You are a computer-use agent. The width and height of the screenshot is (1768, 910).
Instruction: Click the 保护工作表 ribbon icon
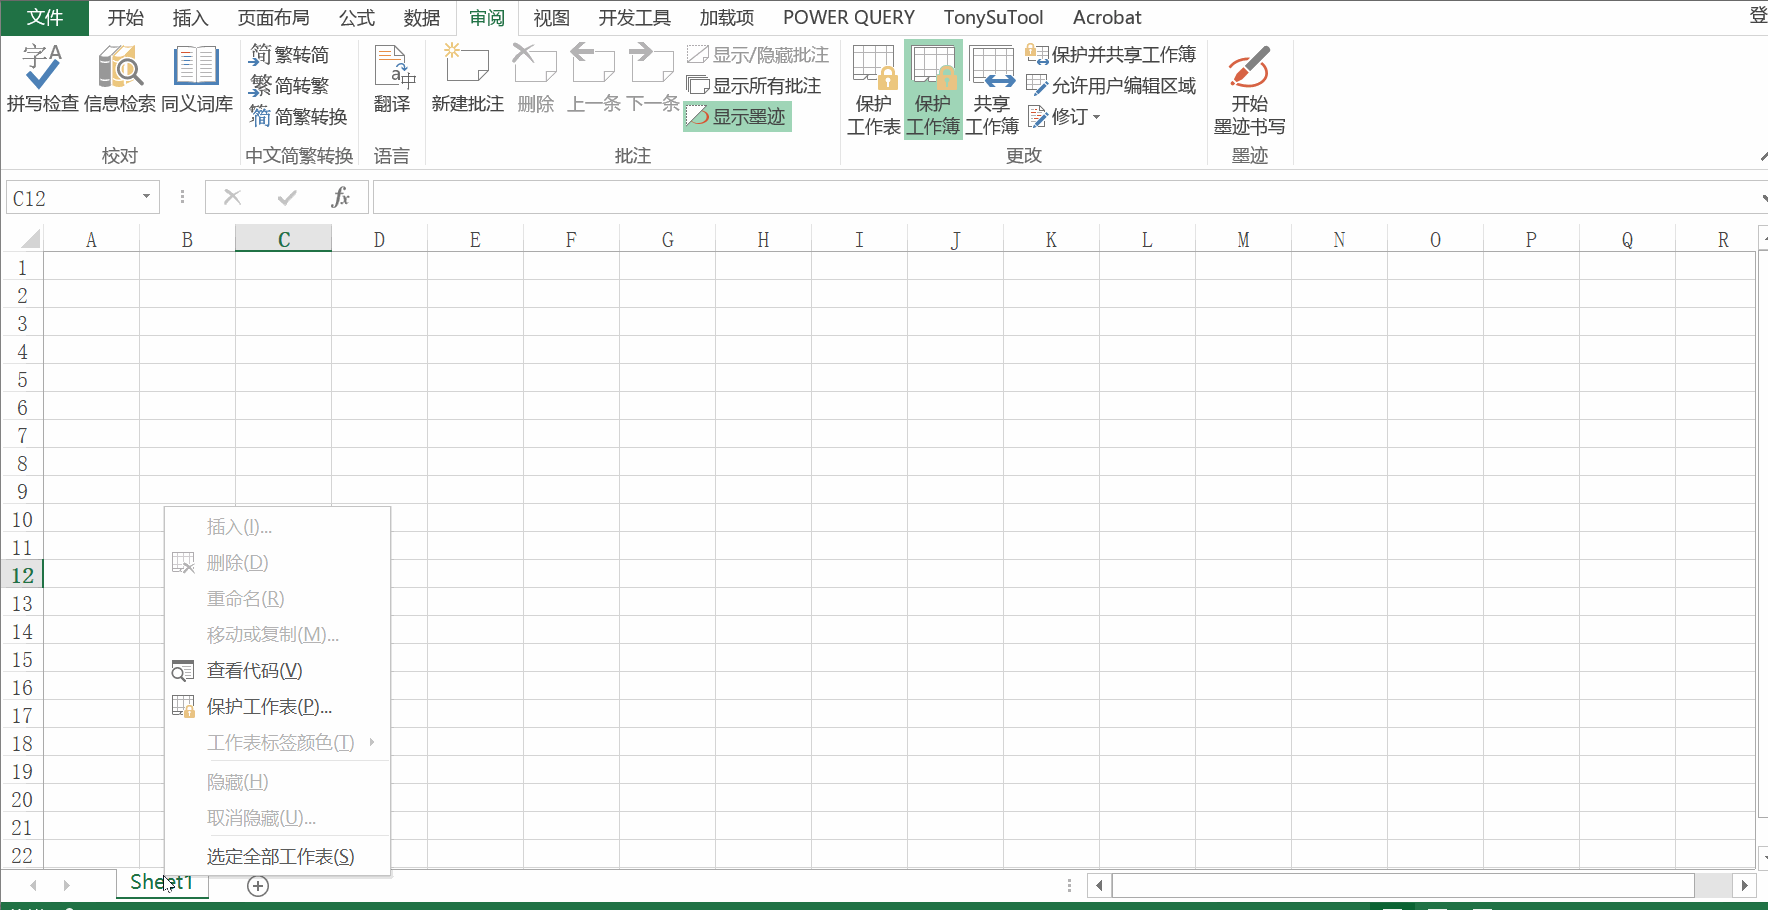(x=873, y=88)
